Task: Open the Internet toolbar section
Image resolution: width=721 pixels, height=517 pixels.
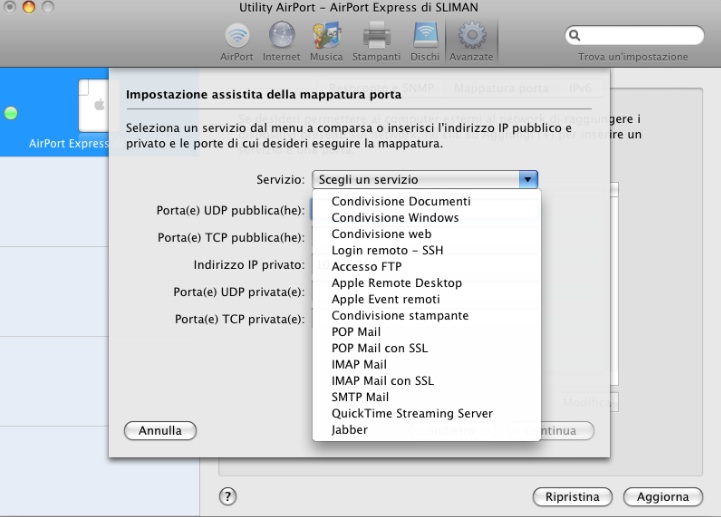Action: click(281, 42)
